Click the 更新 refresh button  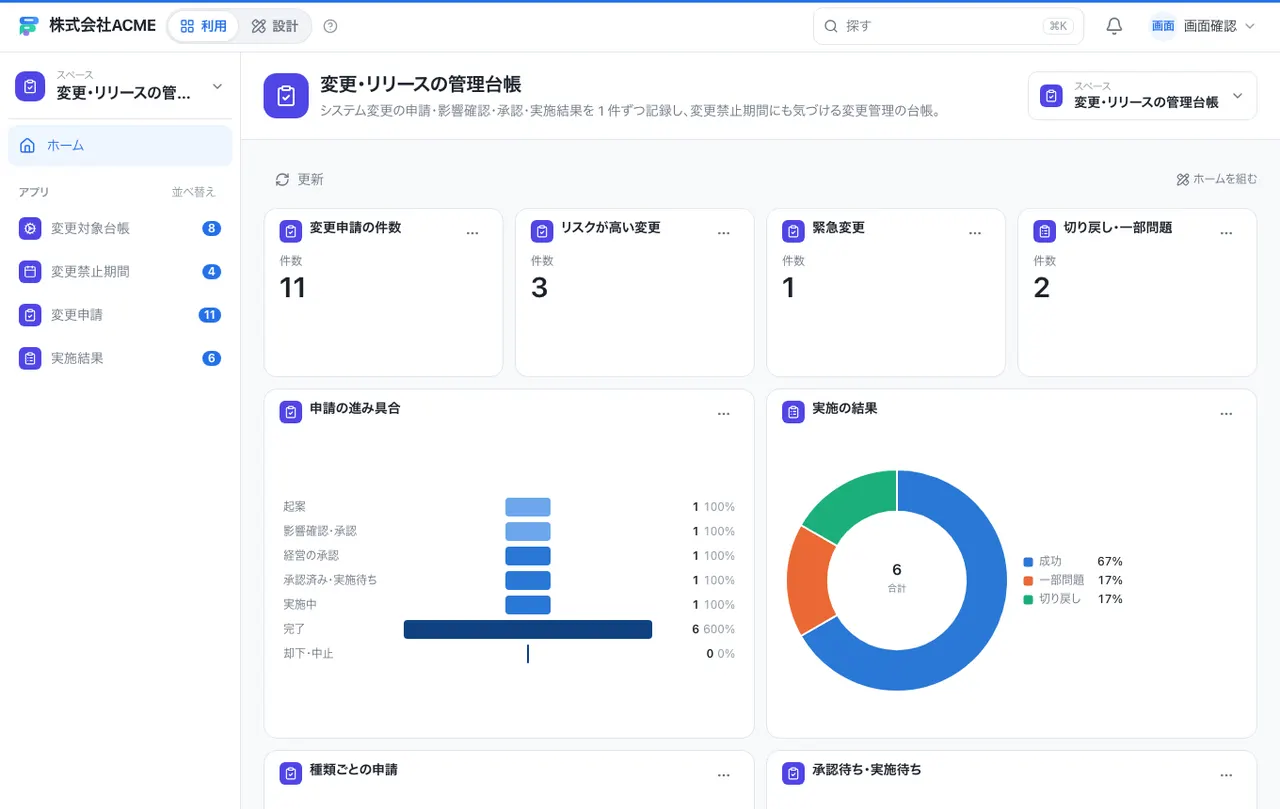[299, 180]
